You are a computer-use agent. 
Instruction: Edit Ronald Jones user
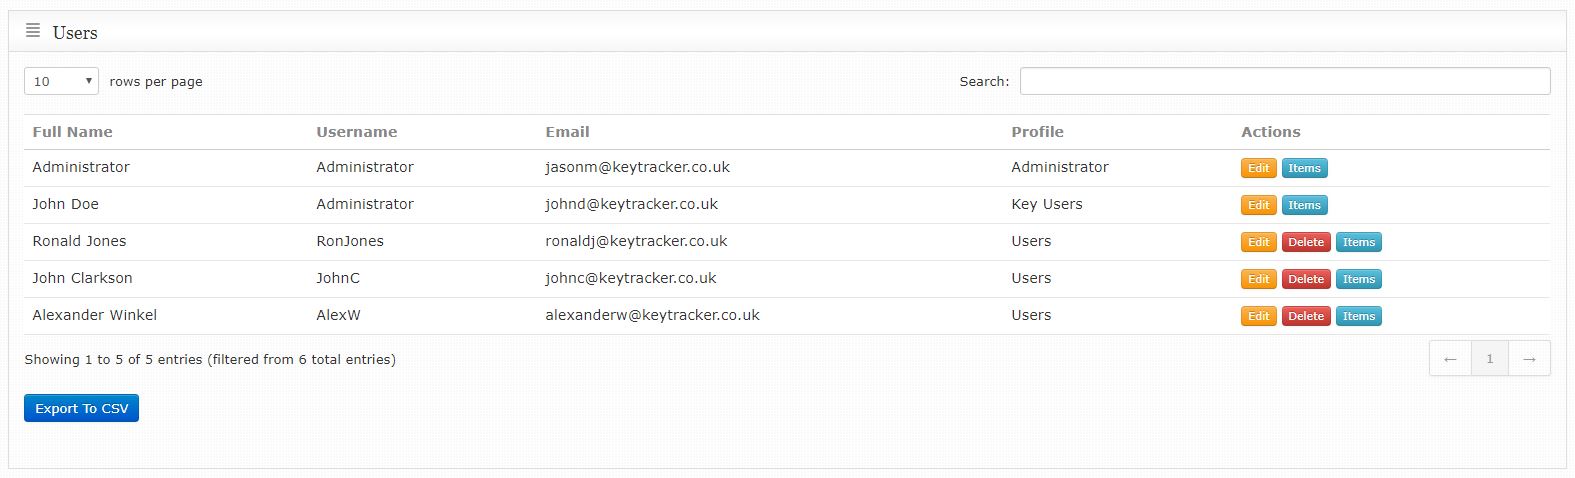tap(1258, 242)
